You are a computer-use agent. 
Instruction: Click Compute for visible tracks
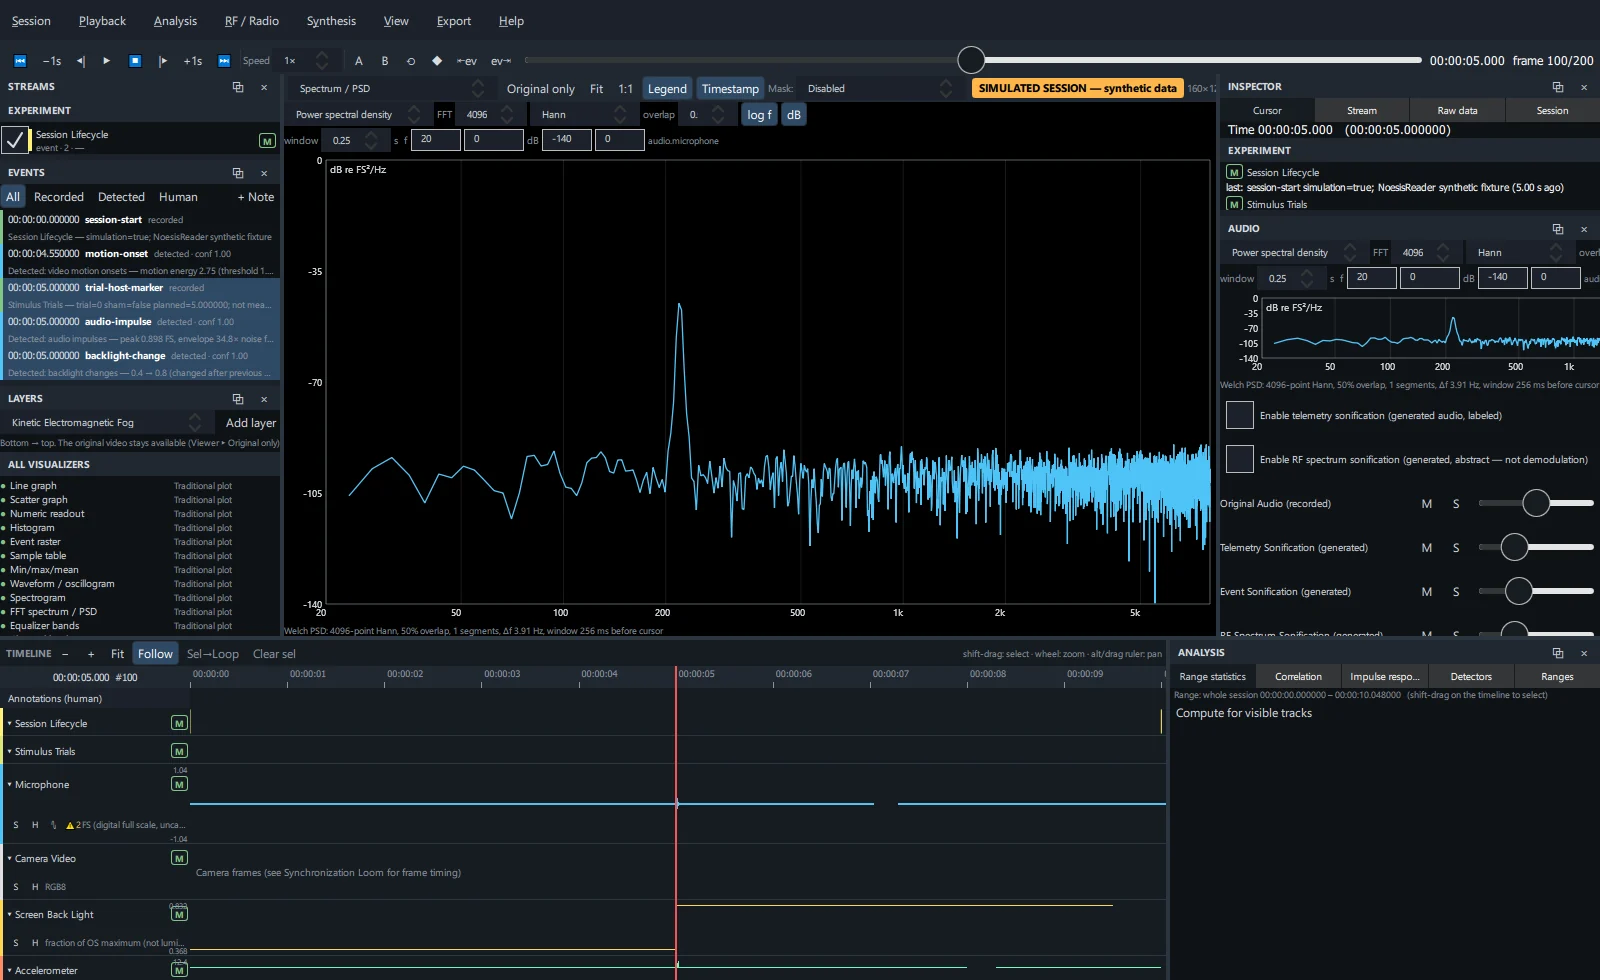(1243, 713)
